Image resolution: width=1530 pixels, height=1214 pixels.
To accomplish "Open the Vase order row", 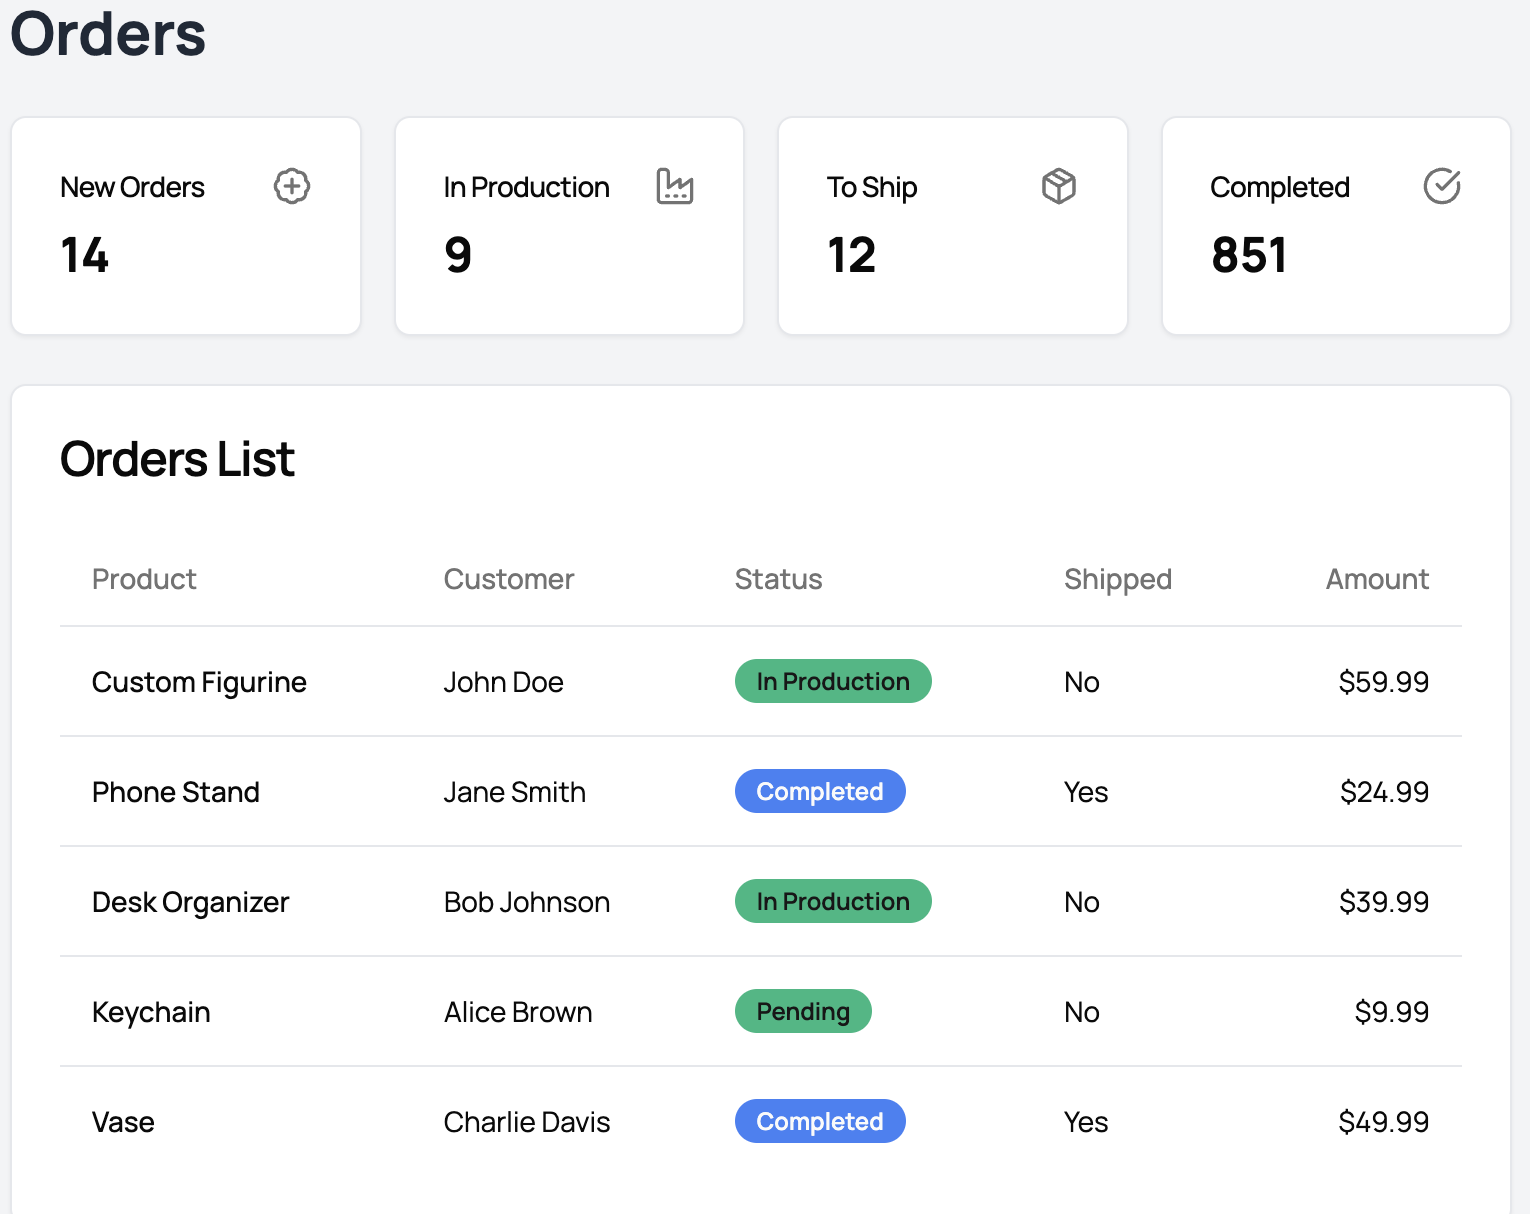I will tap(123, 1121).
